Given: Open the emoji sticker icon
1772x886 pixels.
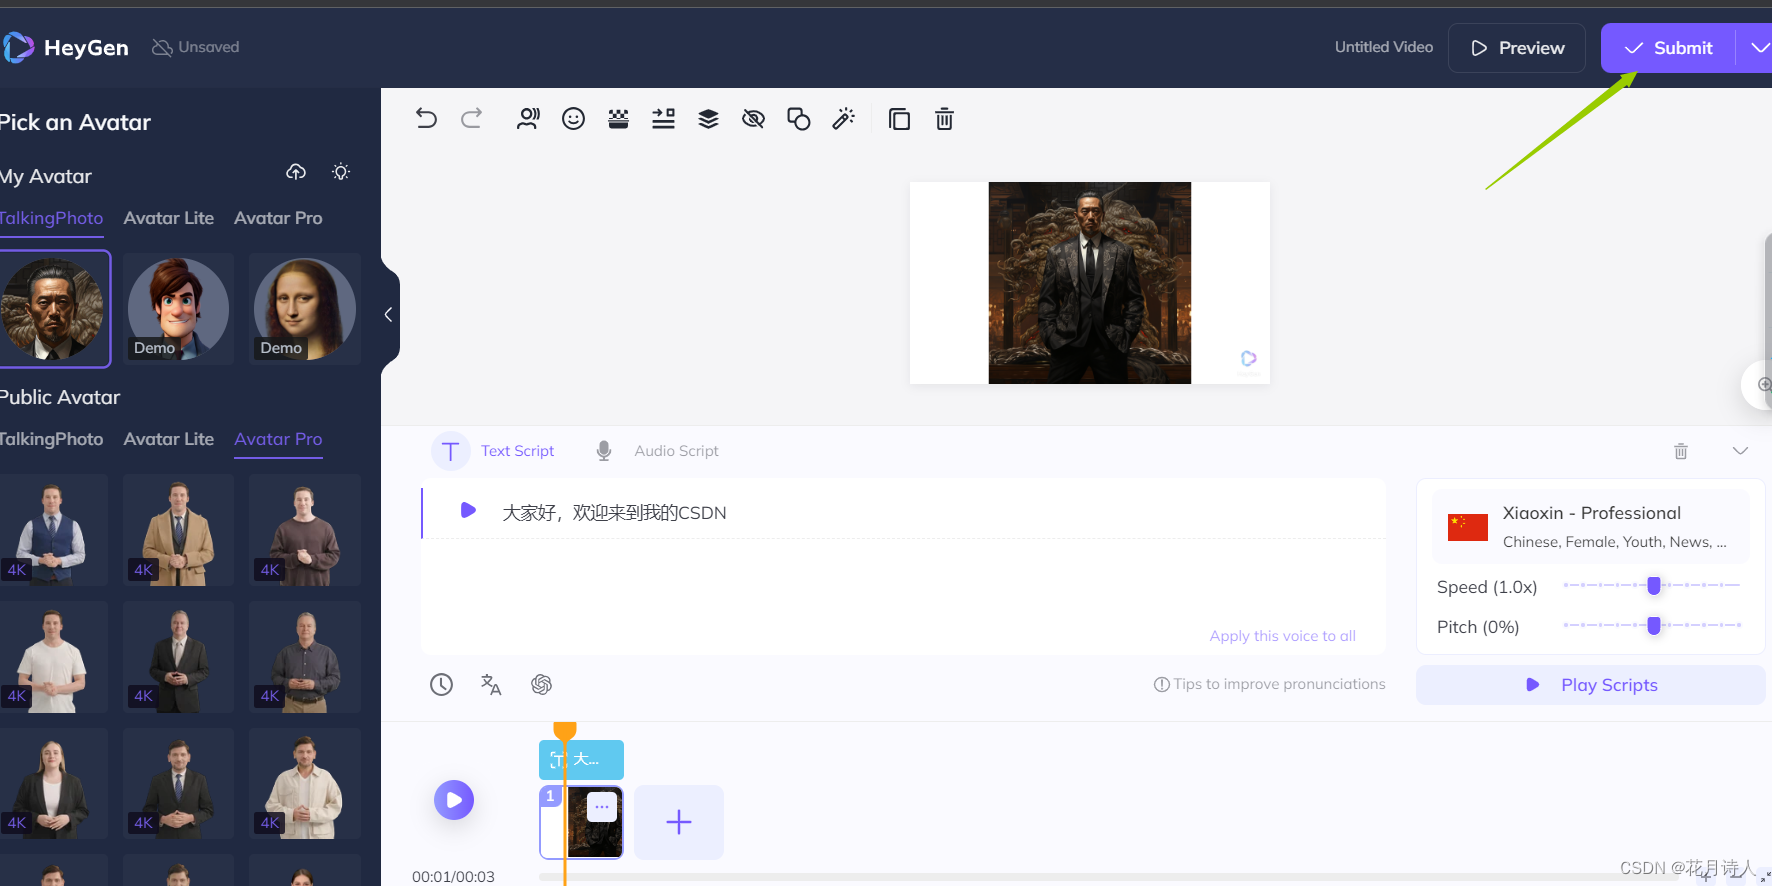Looking at the screenshot, I should coord(573,119).
